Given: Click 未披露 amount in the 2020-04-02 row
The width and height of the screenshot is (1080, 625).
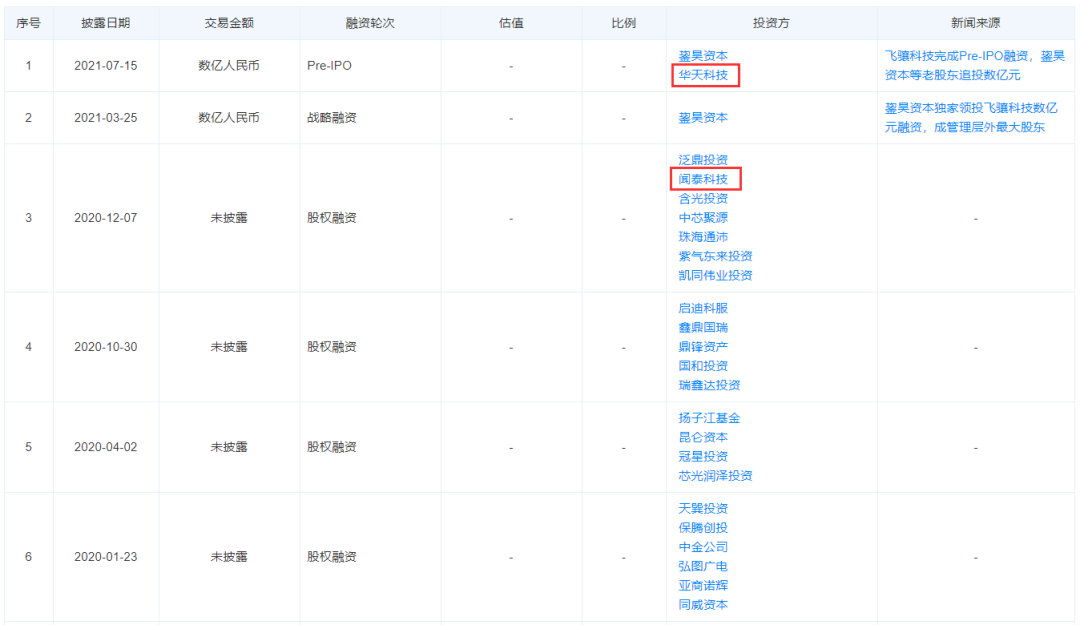Looking at the screenshot, I should (229, 447).
